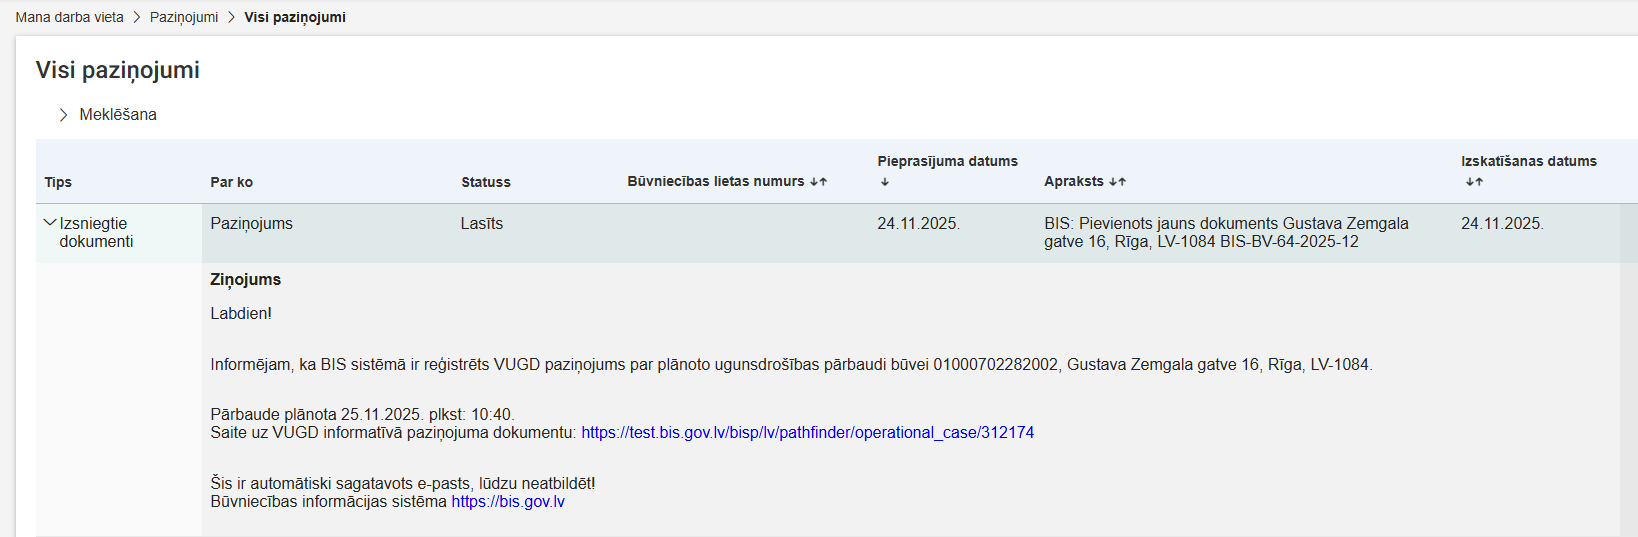Image resolution: width=1638 pixels, height=537 pixels.
Task: Collapse the Izsniegtie dokumenti row chevron
Action: [50, 223]
